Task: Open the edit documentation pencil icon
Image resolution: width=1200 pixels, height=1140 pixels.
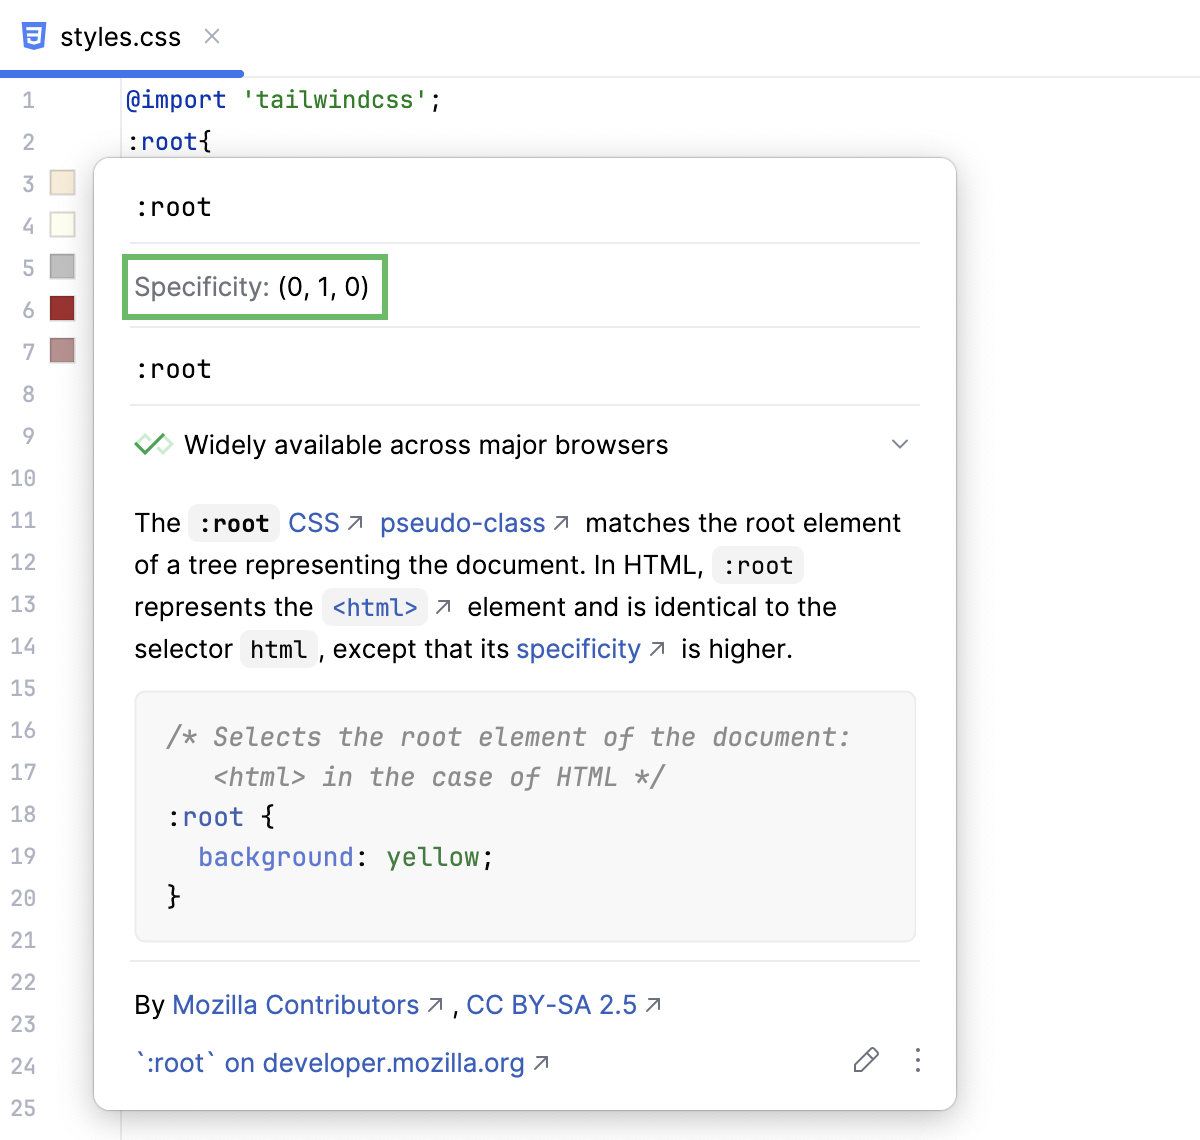Action: (866, 1060)
